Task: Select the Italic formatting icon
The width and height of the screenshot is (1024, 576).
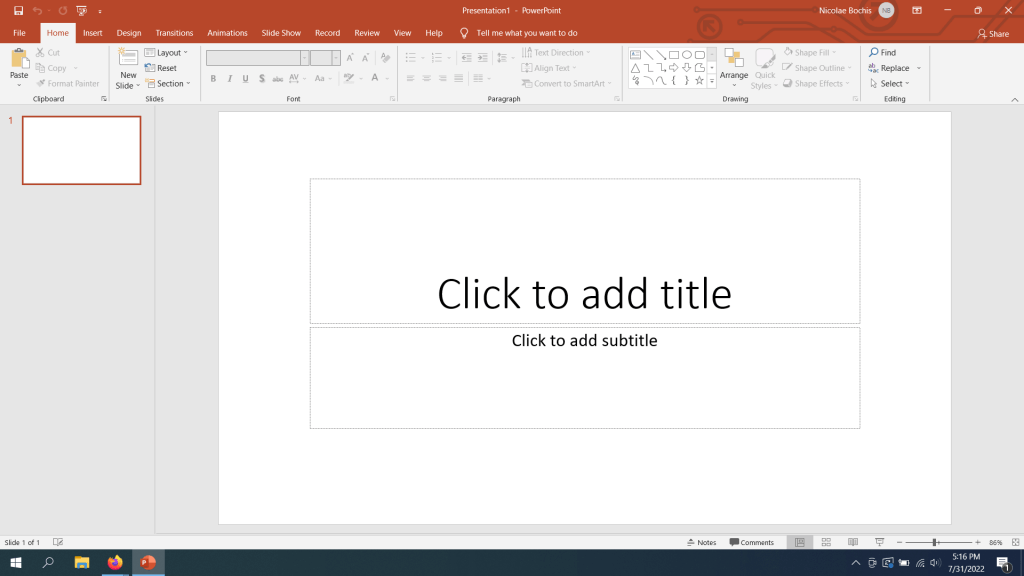Action: pos(230,78)
